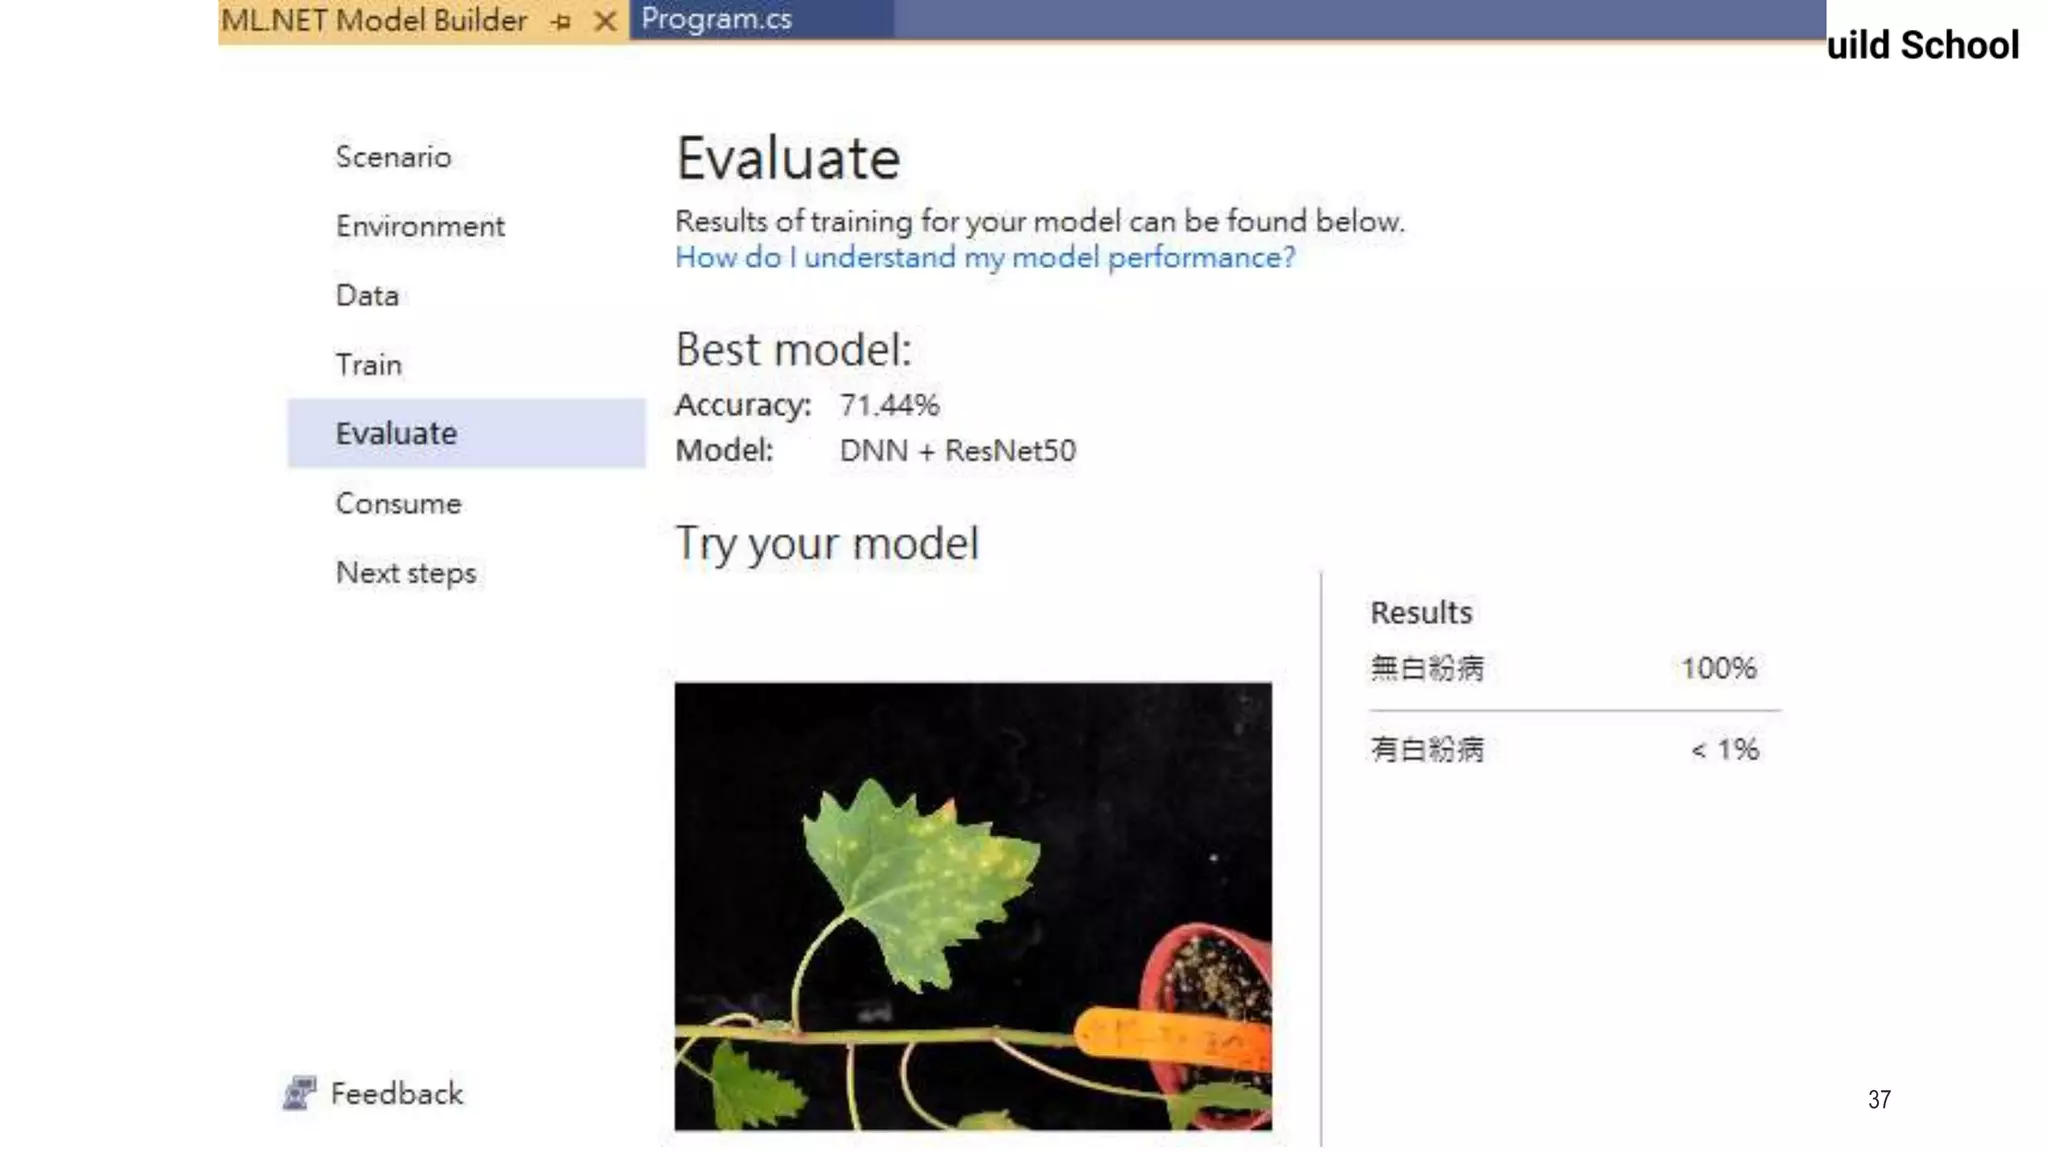
Task: Click the 71.44% accuracy value
Action: [889, 405]
